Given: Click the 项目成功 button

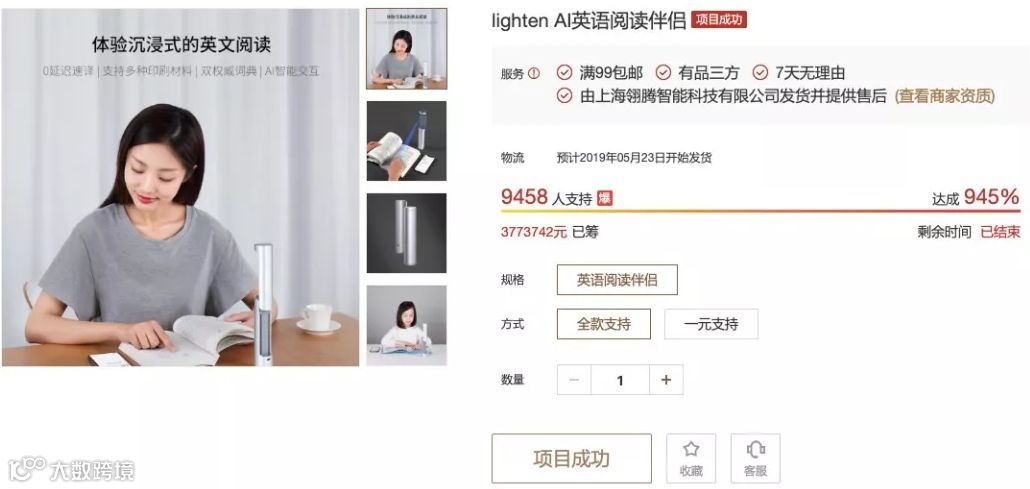Looking at the screenshot, I should click(x=571, y=459).
